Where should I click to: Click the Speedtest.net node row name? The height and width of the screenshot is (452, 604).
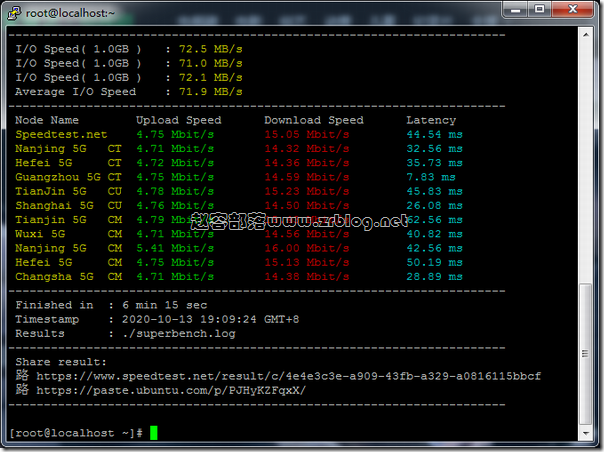tap(61, 134)
